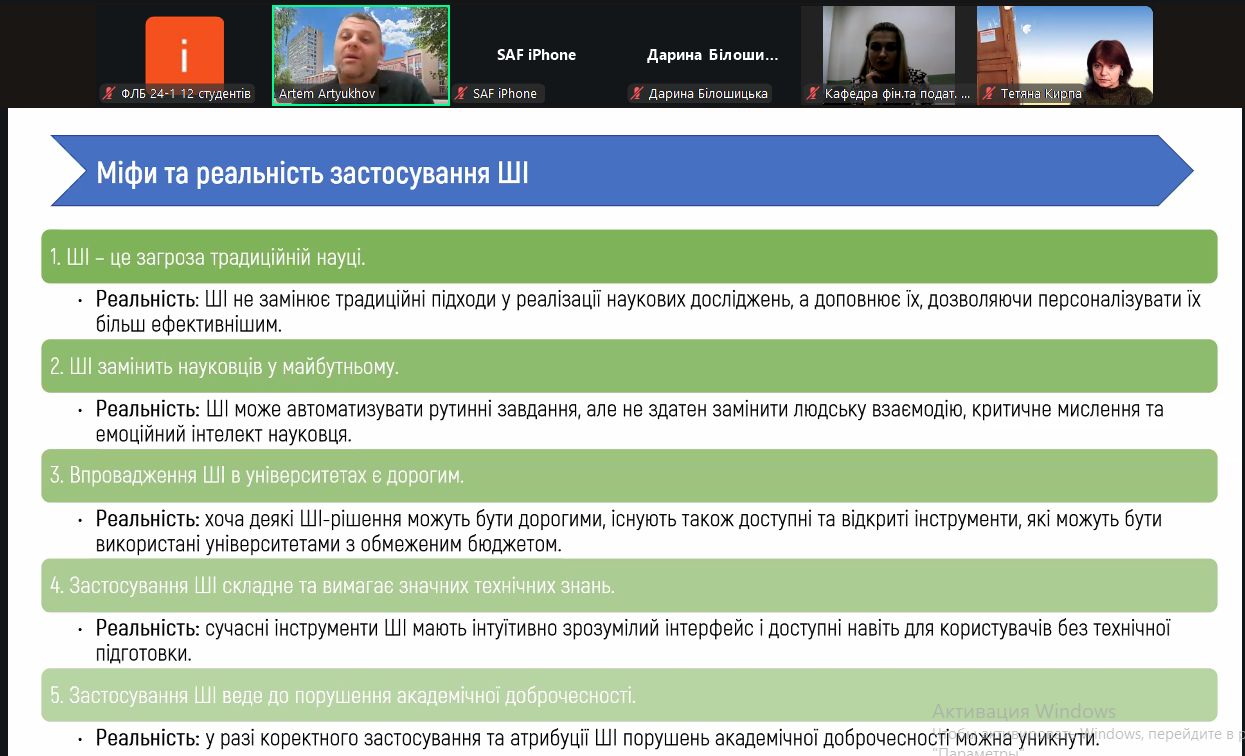Select the orange 'i' avatar of ФЛБ 24-1
1245x756 pixels.
click(184, 50)
